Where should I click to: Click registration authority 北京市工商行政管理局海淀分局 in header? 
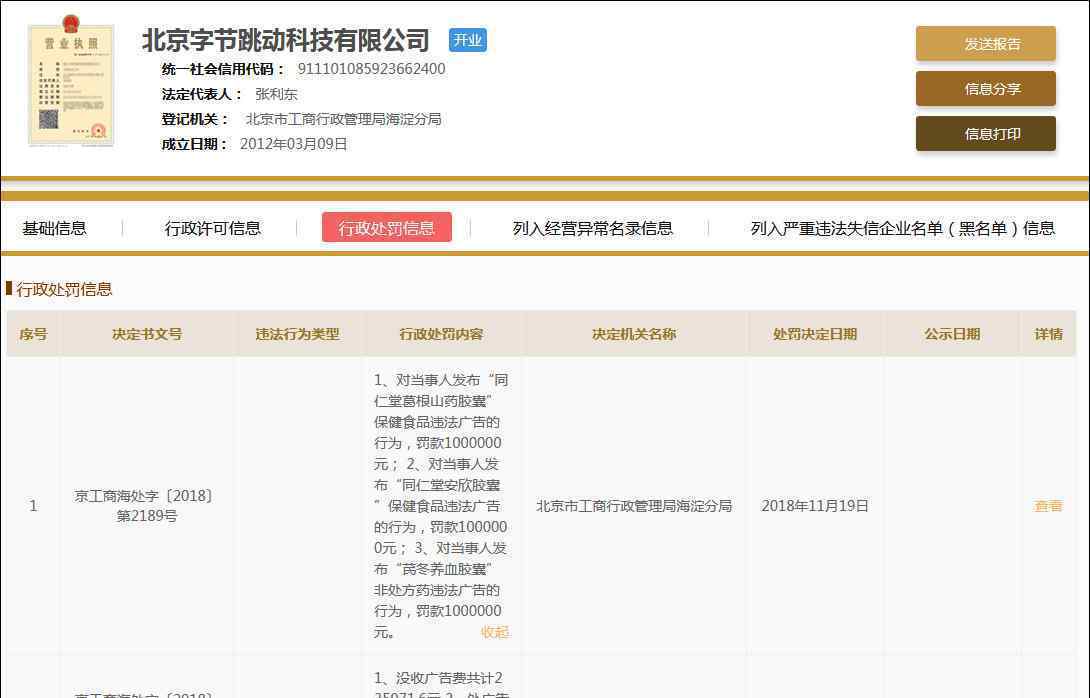tap(343, 119)
